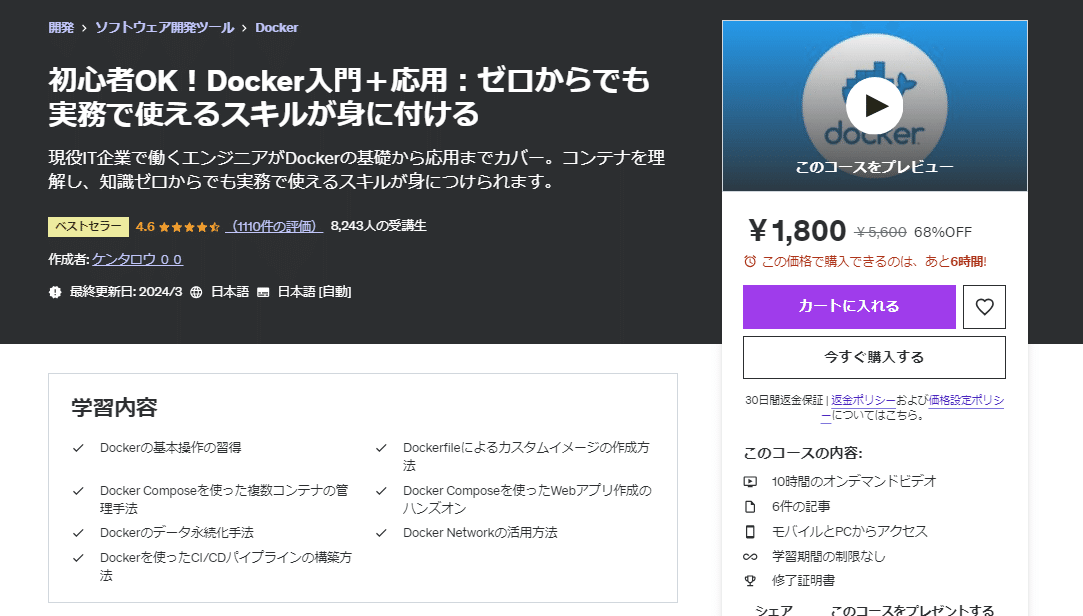Click the last-updated badge icon
Image resolution: width=1083 pixels, height=616 pixels.
pyautogui.click(x=55, y=292)
